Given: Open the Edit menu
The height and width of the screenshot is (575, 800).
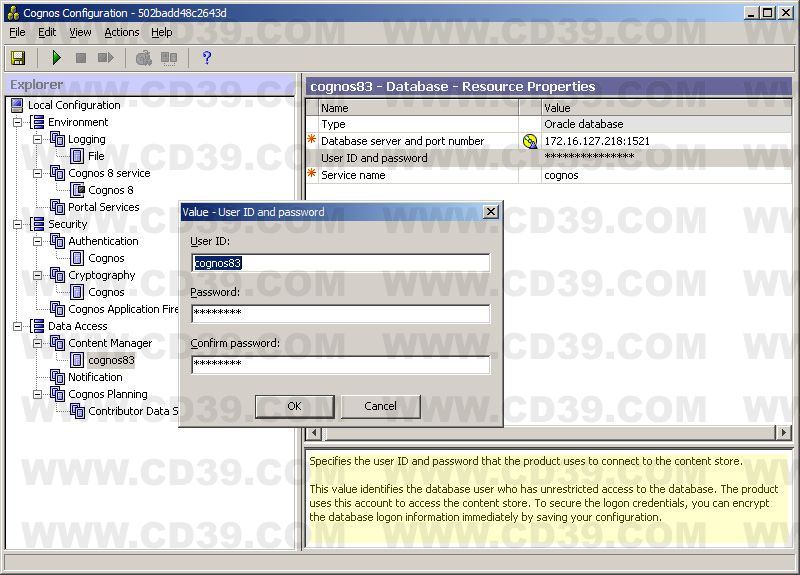Looking at the screenshot, I should 47,33.
